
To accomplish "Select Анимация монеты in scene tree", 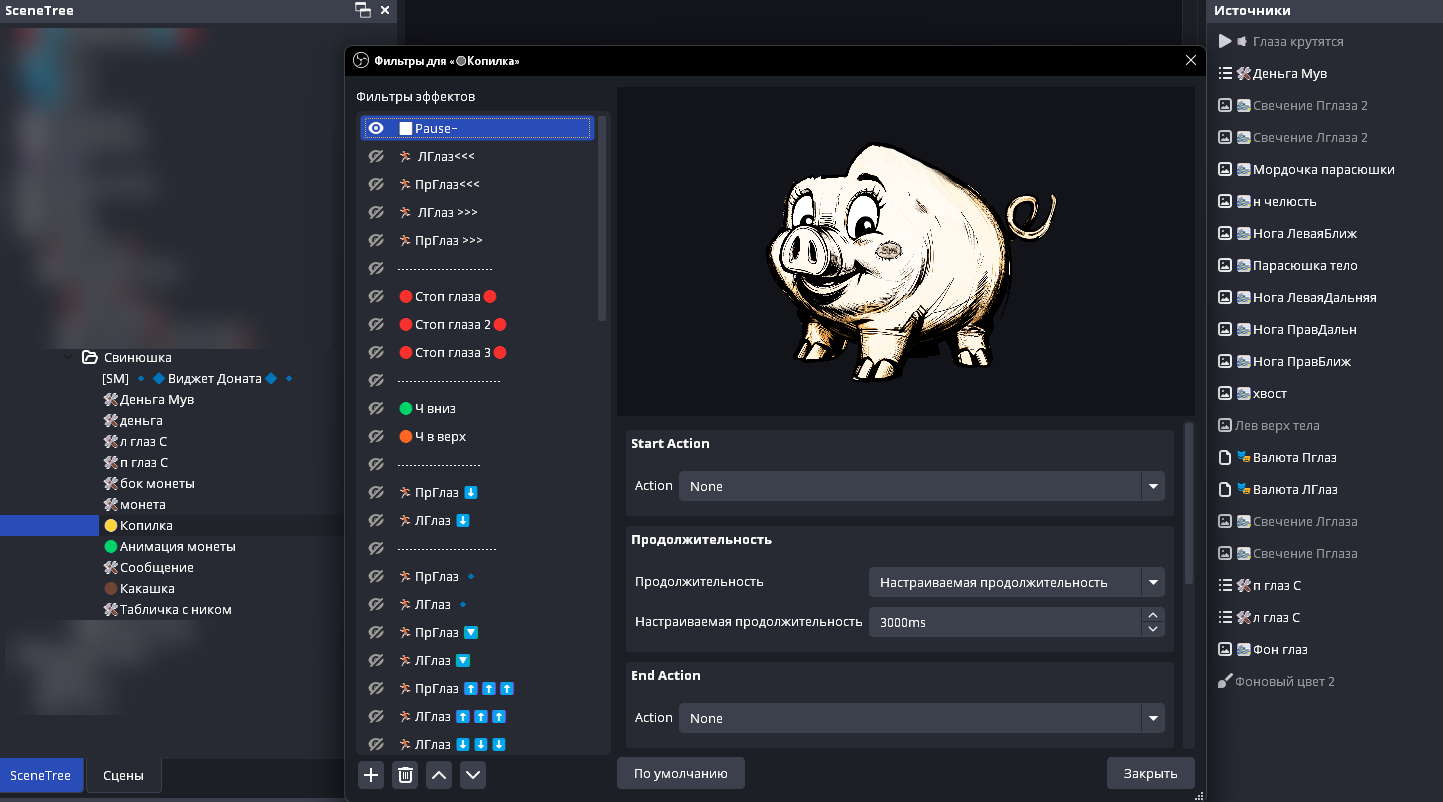I will tap(177, 546).
